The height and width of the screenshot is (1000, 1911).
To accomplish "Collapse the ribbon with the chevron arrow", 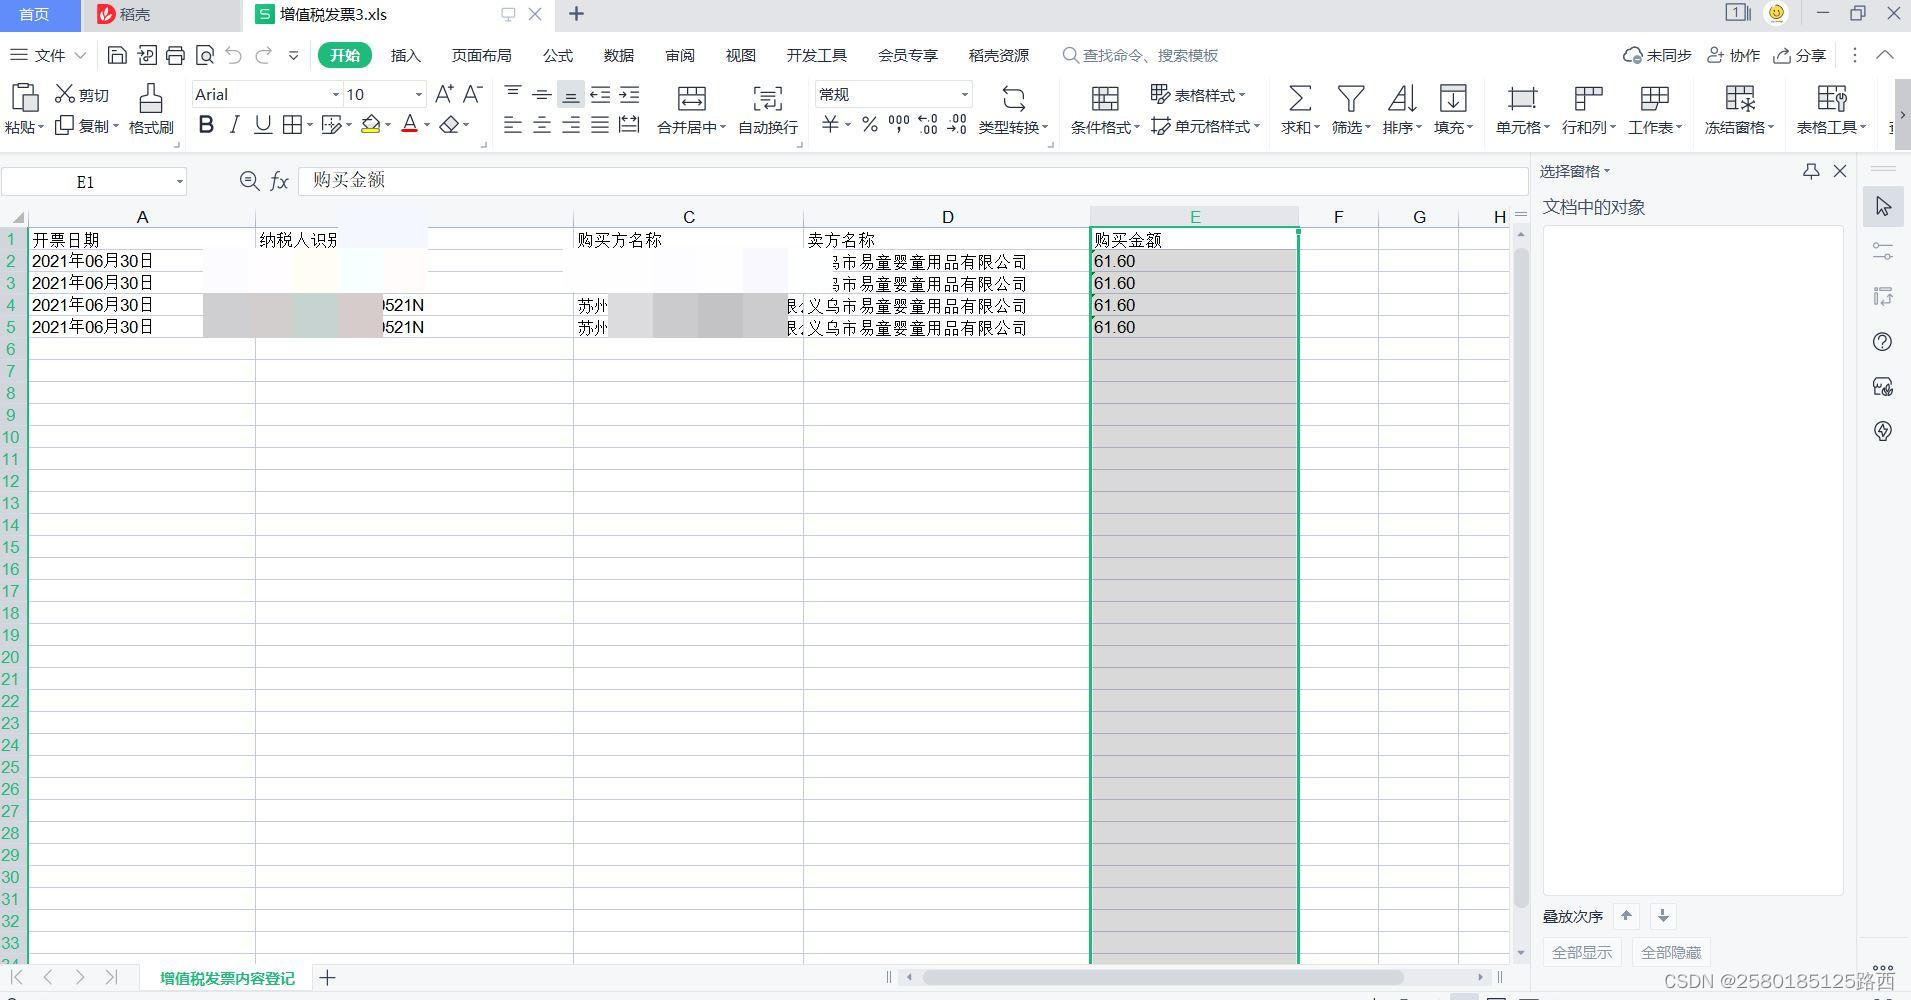I will (1885, 55).
